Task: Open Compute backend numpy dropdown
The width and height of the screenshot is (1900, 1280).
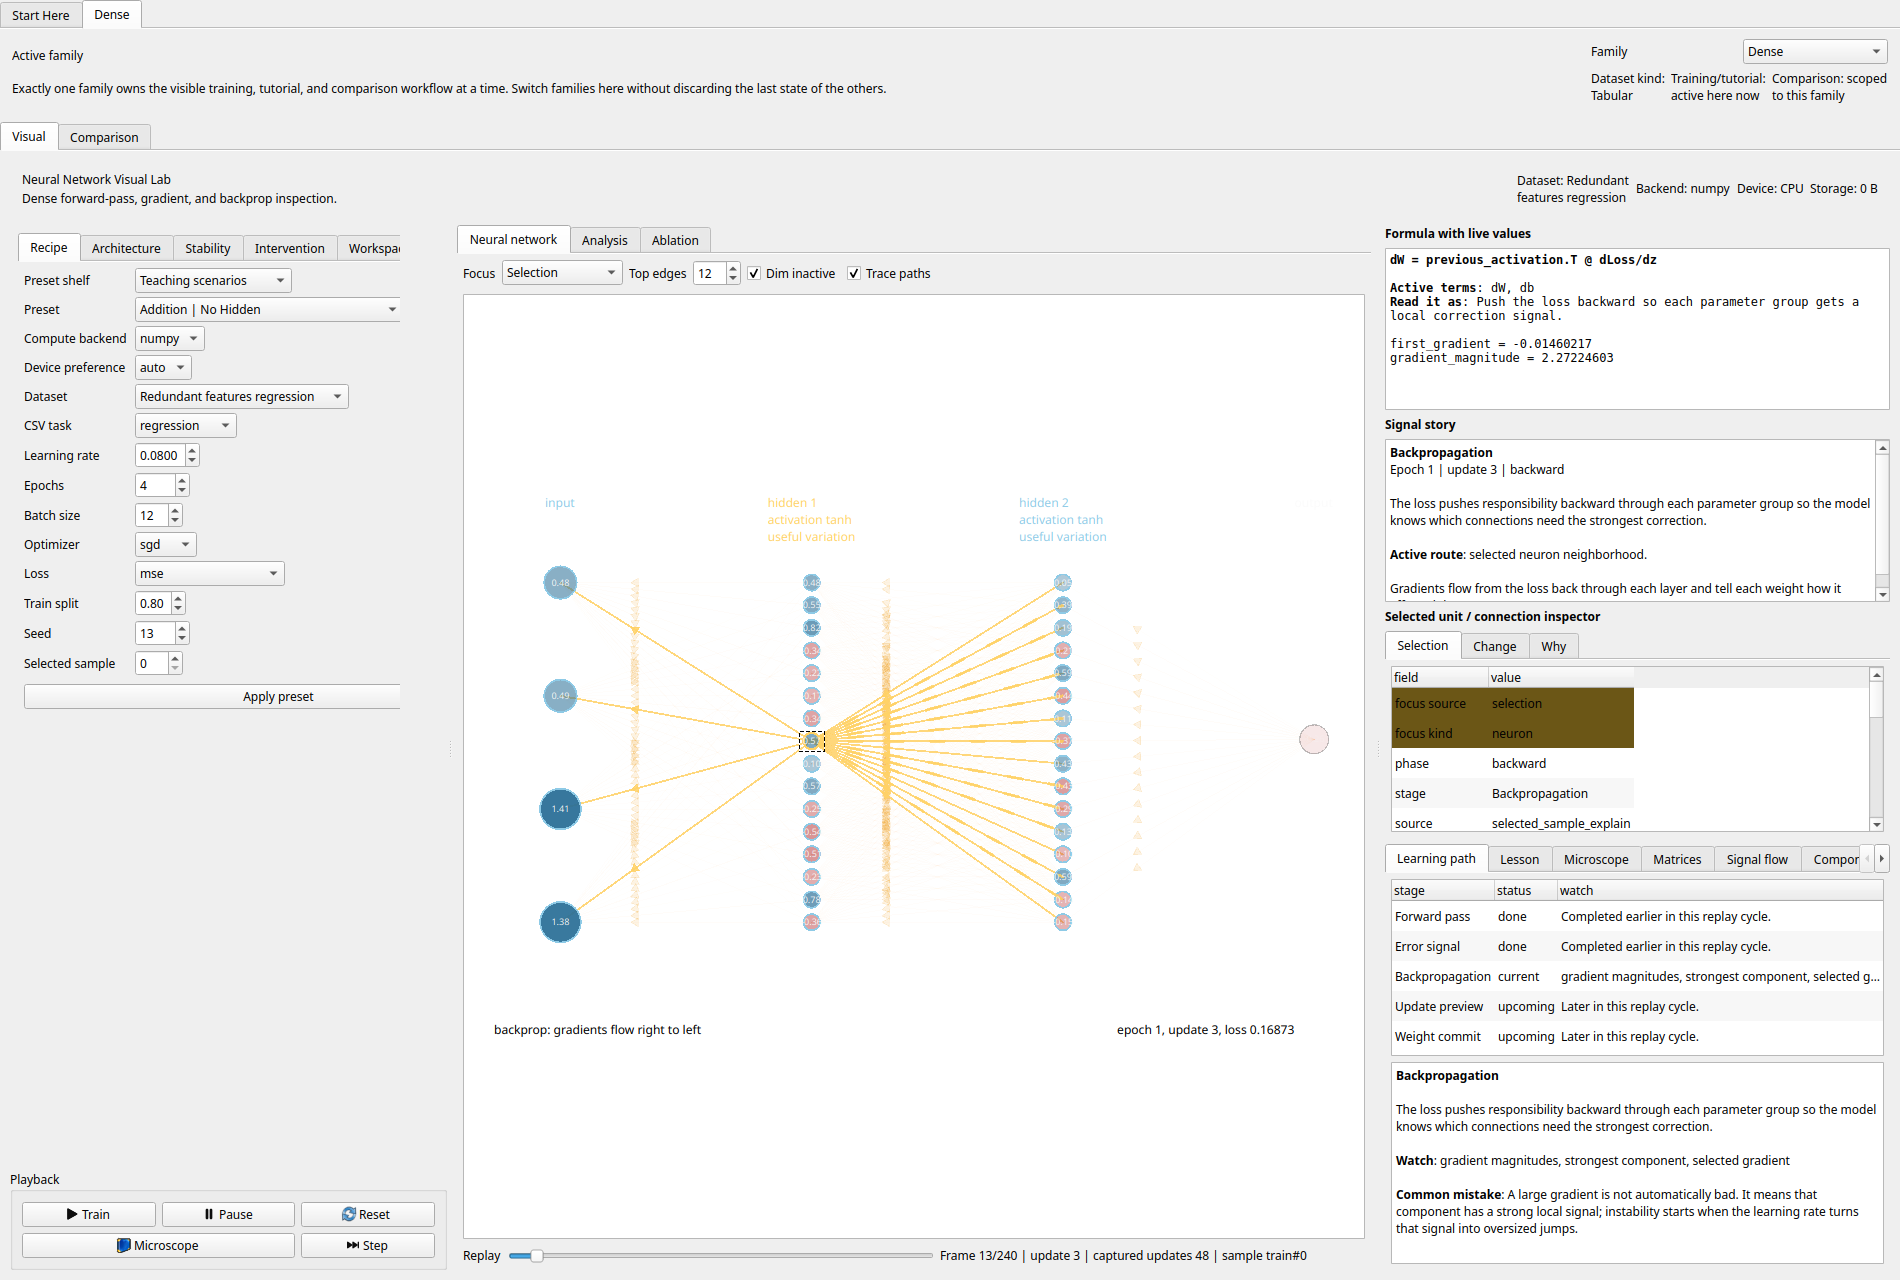Action: pyautogui.click(x=169, y=338)
